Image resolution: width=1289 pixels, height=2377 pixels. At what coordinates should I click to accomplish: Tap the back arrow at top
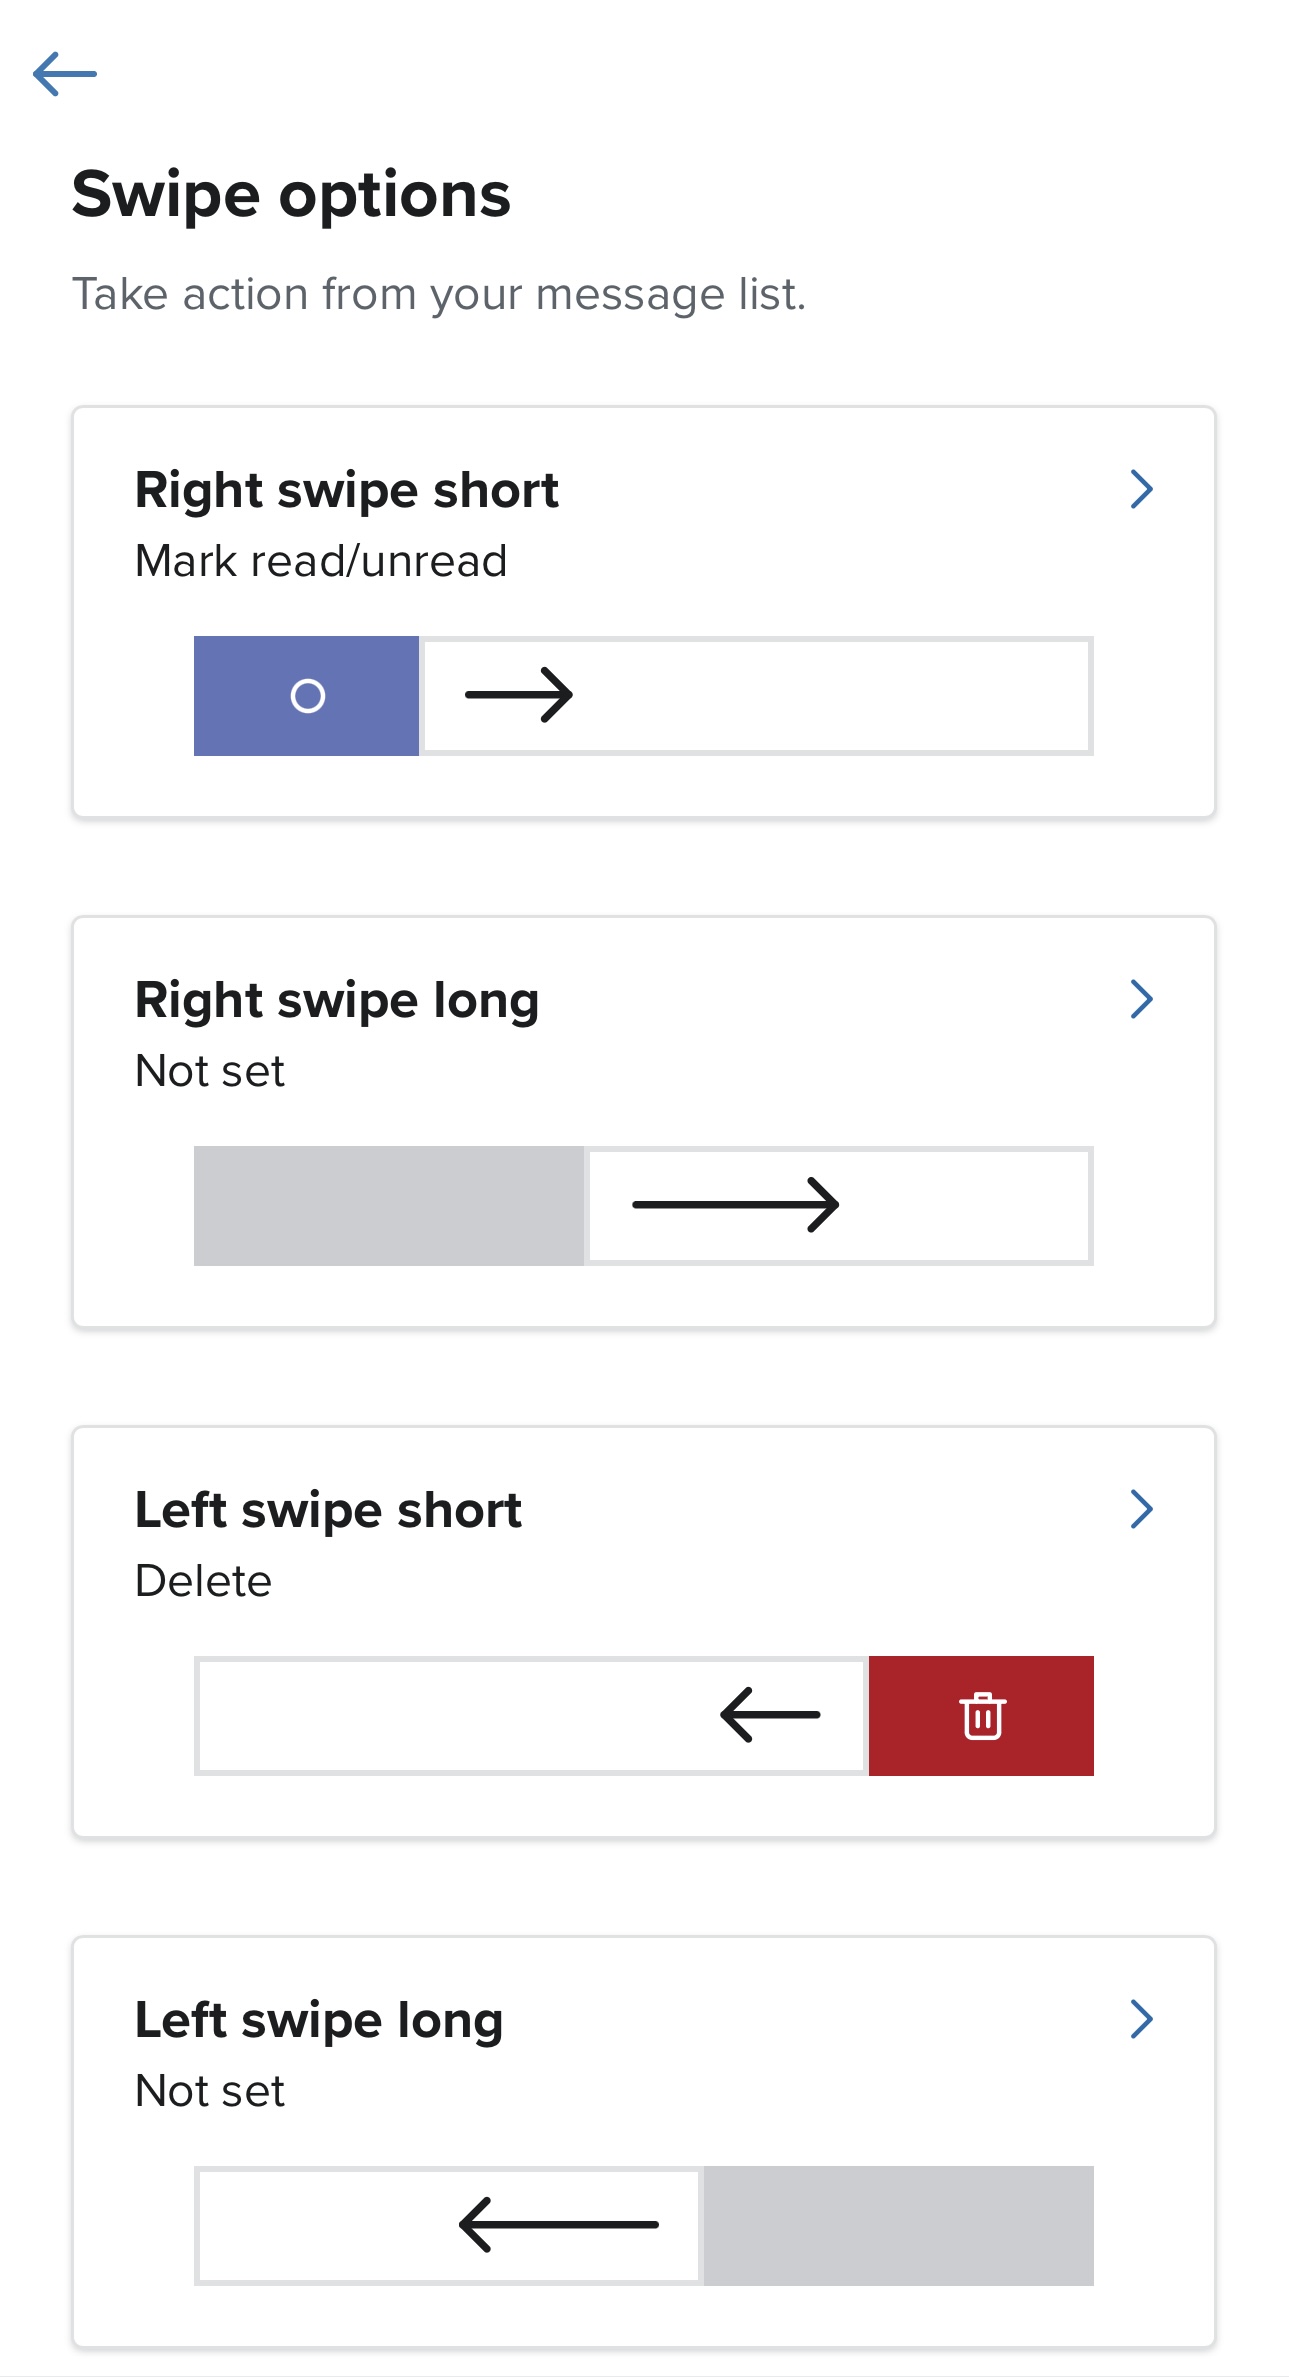click(x=64, y=74)
